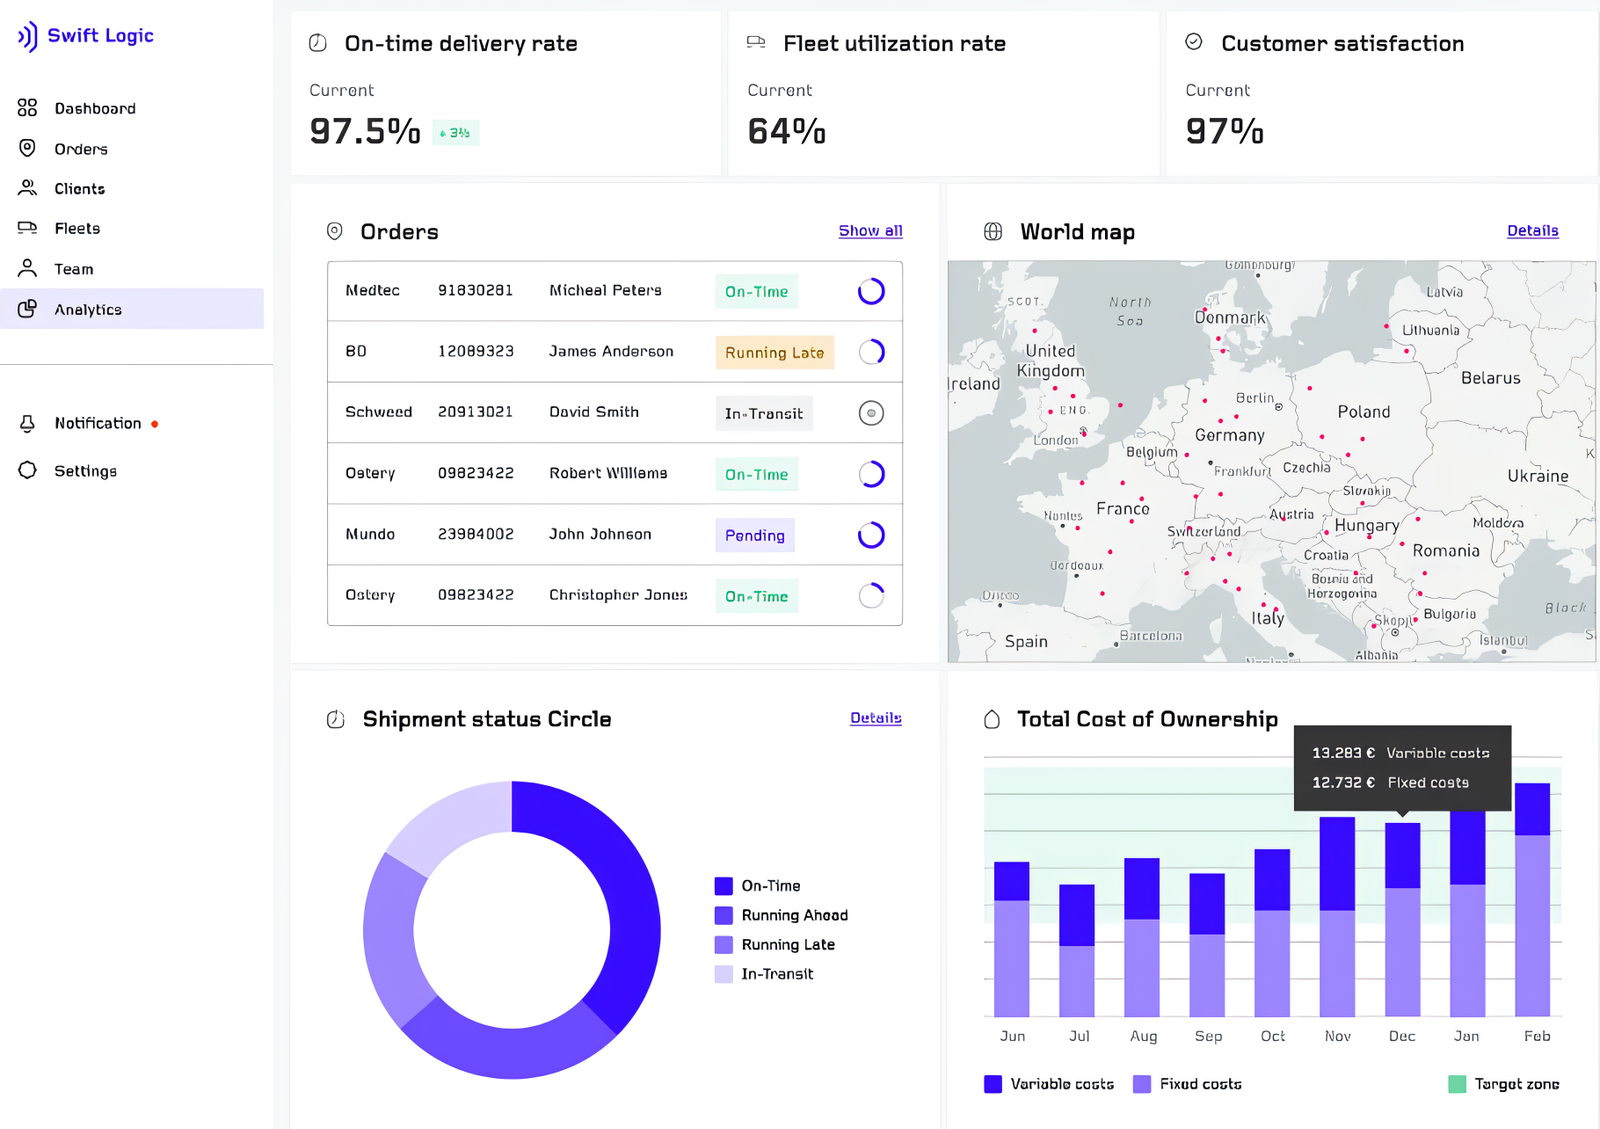The height and width of the screenshot is (1129, 1600).
Task: Click the globe icon beside World map
Action: pos(992,232)
